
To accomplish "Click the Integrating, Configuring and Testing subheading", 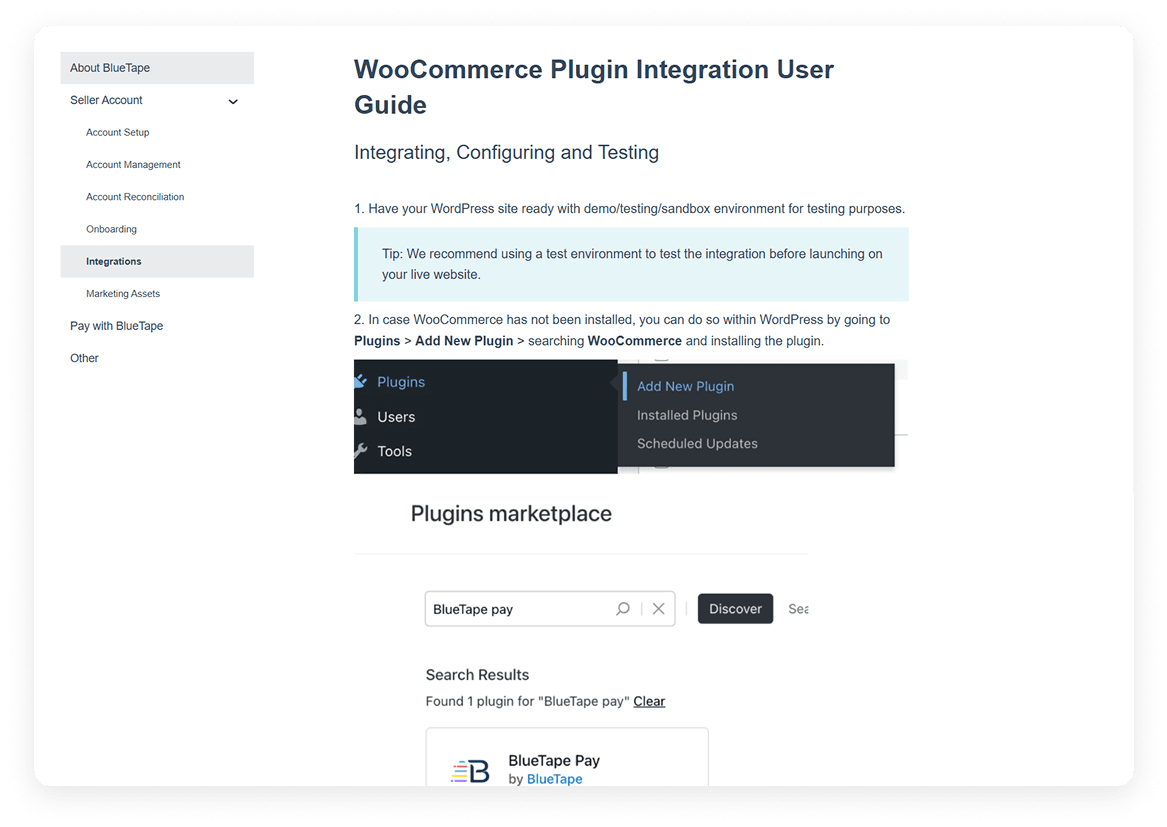I will pyautogui.click(x=506, y=153).
